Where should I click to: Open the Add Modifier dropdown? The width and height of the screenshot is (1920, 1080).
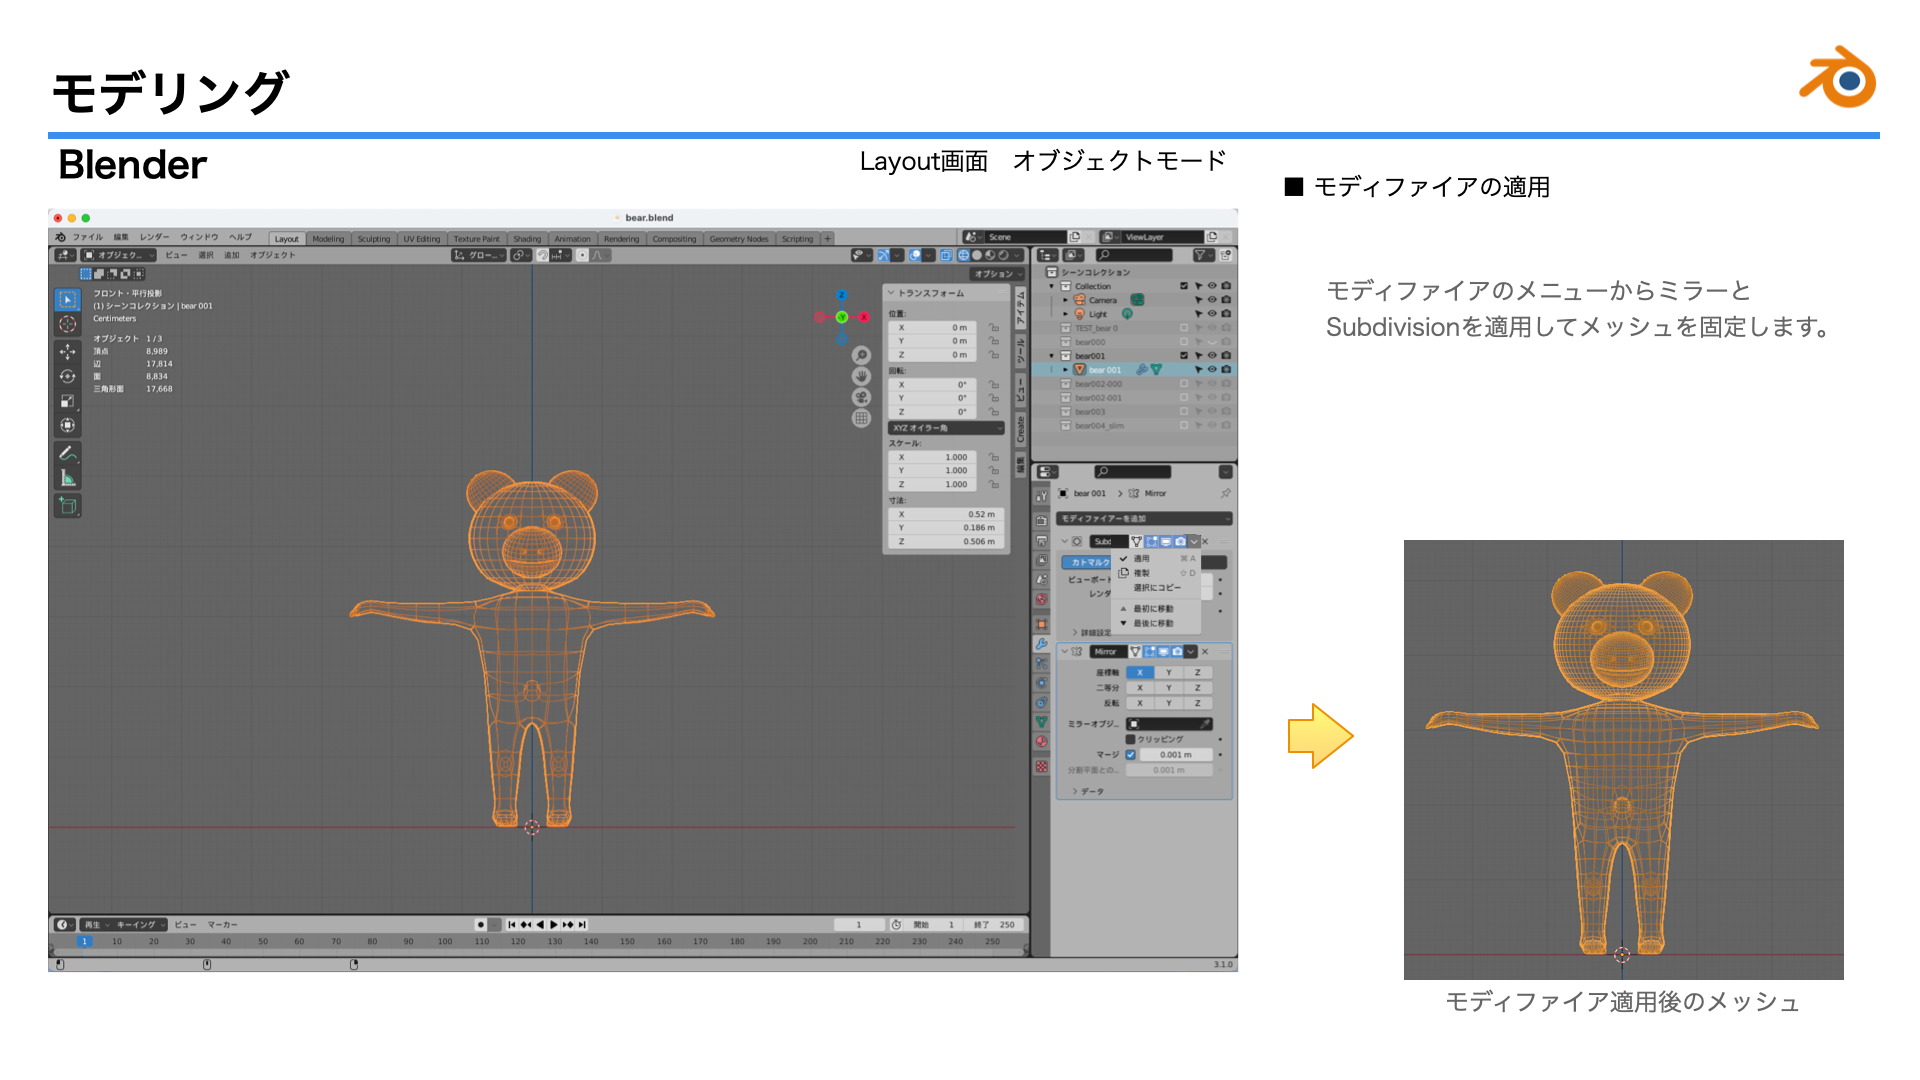point(1144,519)
